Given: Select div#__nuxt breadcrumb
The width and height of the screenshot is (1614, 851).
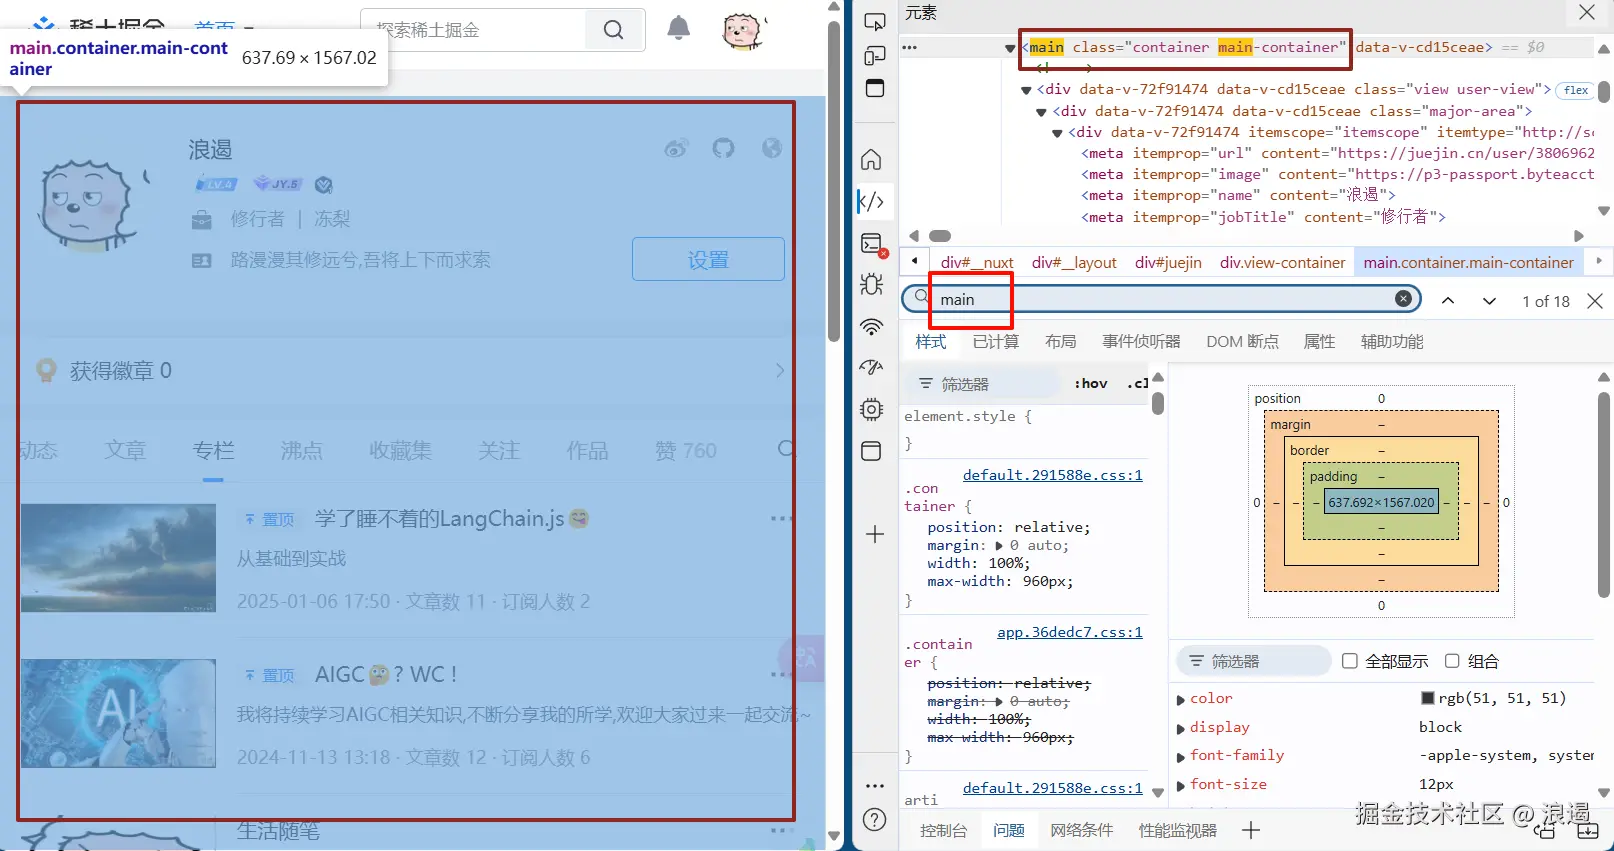Looking at the screenshot, I should click(x=977, y=263).
